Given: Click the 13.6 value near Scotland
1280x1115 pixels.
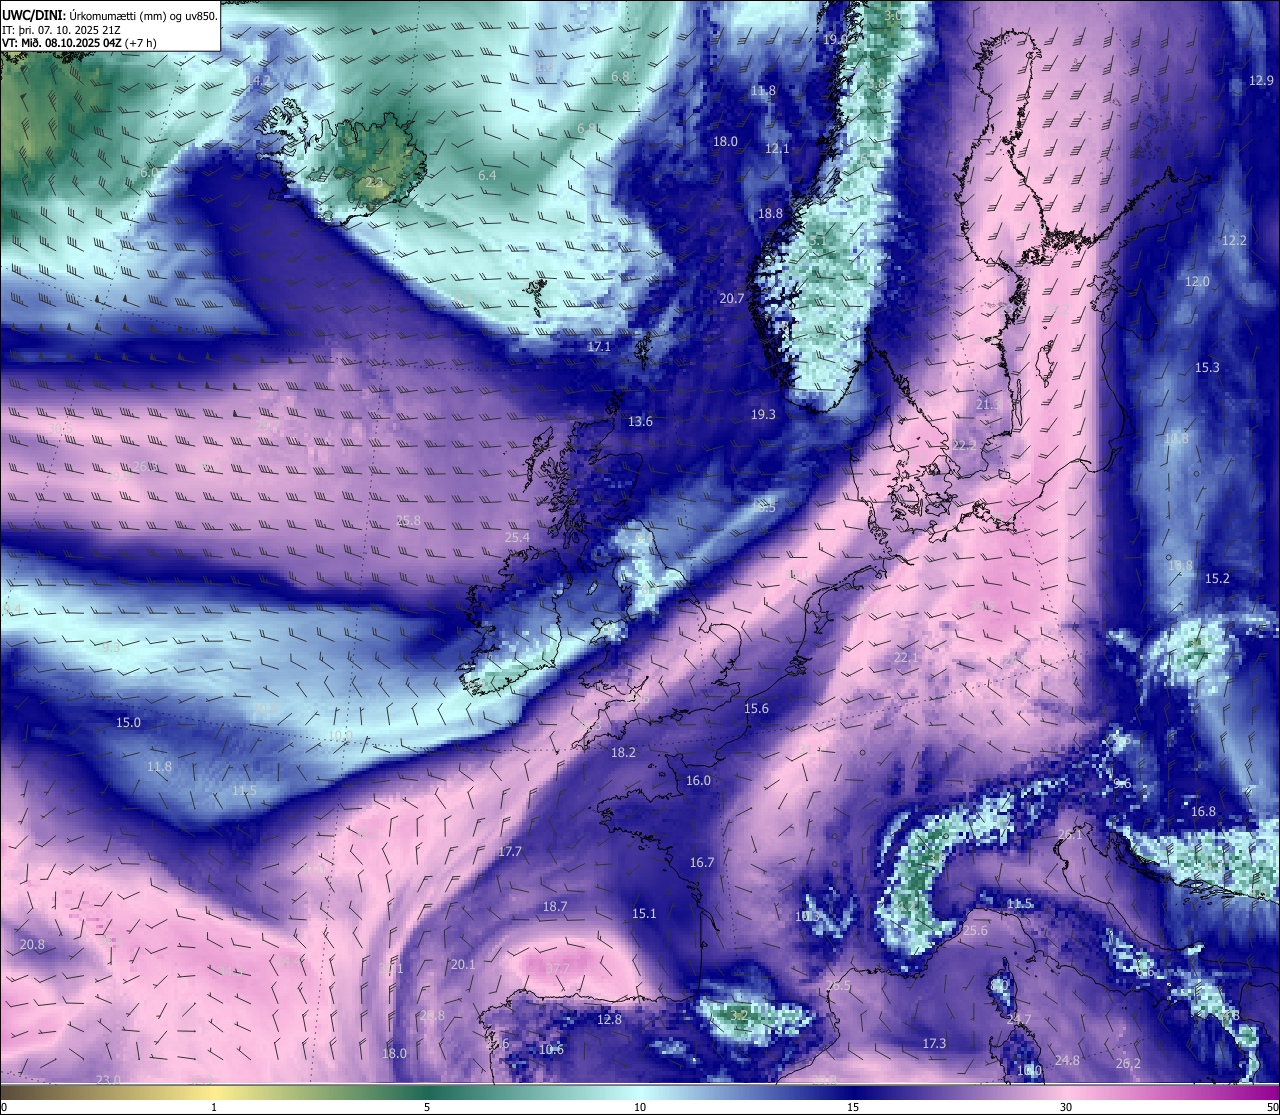Looking at the screenshot, I should tap(640, 422).
